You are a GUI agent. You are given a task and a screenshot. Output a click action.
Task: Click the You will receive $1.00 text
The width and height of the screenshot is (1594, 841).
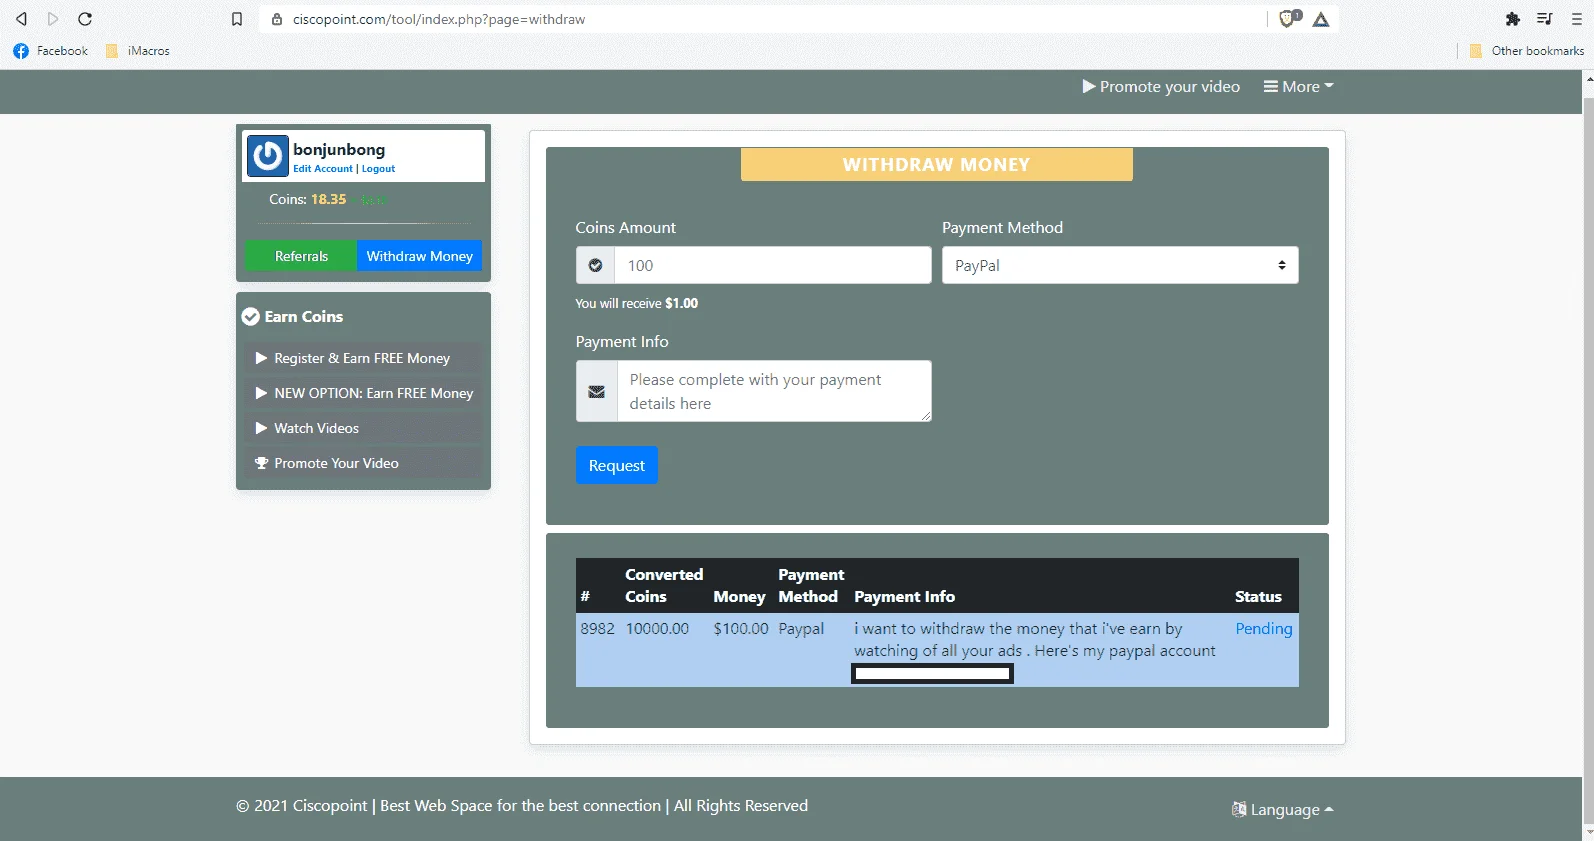click(x=637, y=304)
